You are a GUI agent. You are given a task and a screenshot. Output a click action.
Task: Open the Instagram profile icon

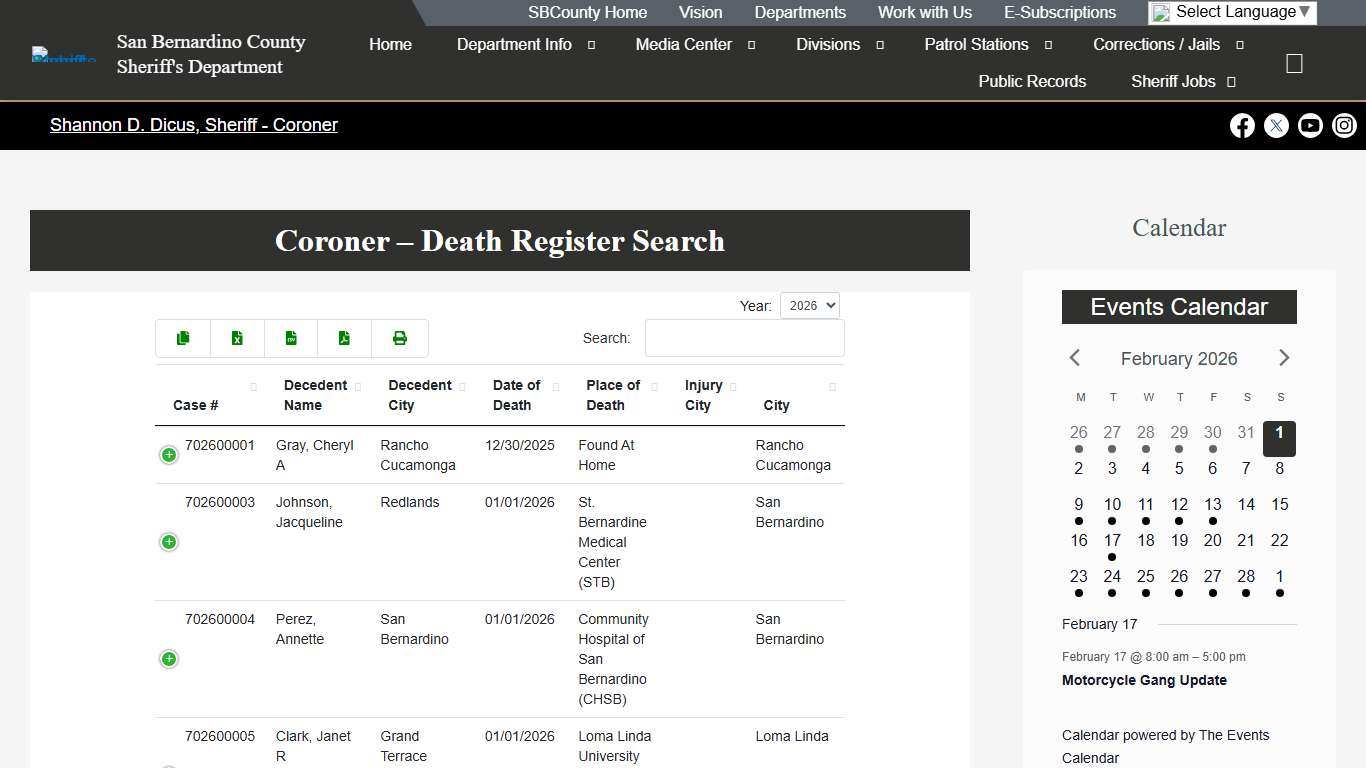click(x=1344, y=125)
